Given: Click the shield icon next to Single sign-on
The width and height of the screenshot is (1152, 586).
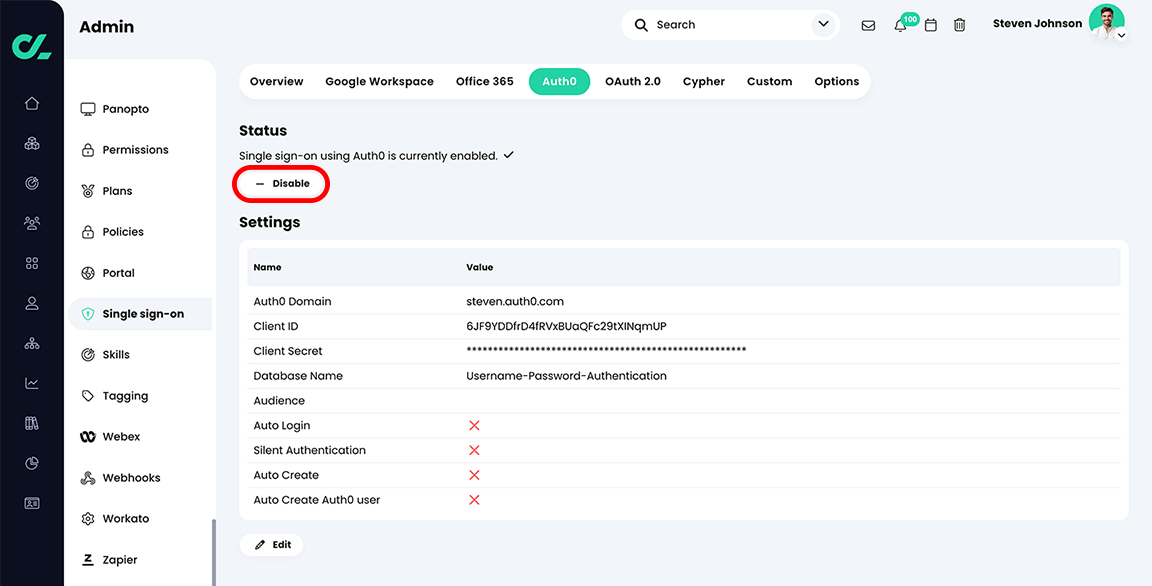Looking at the screenshot, I should (88, 313).
